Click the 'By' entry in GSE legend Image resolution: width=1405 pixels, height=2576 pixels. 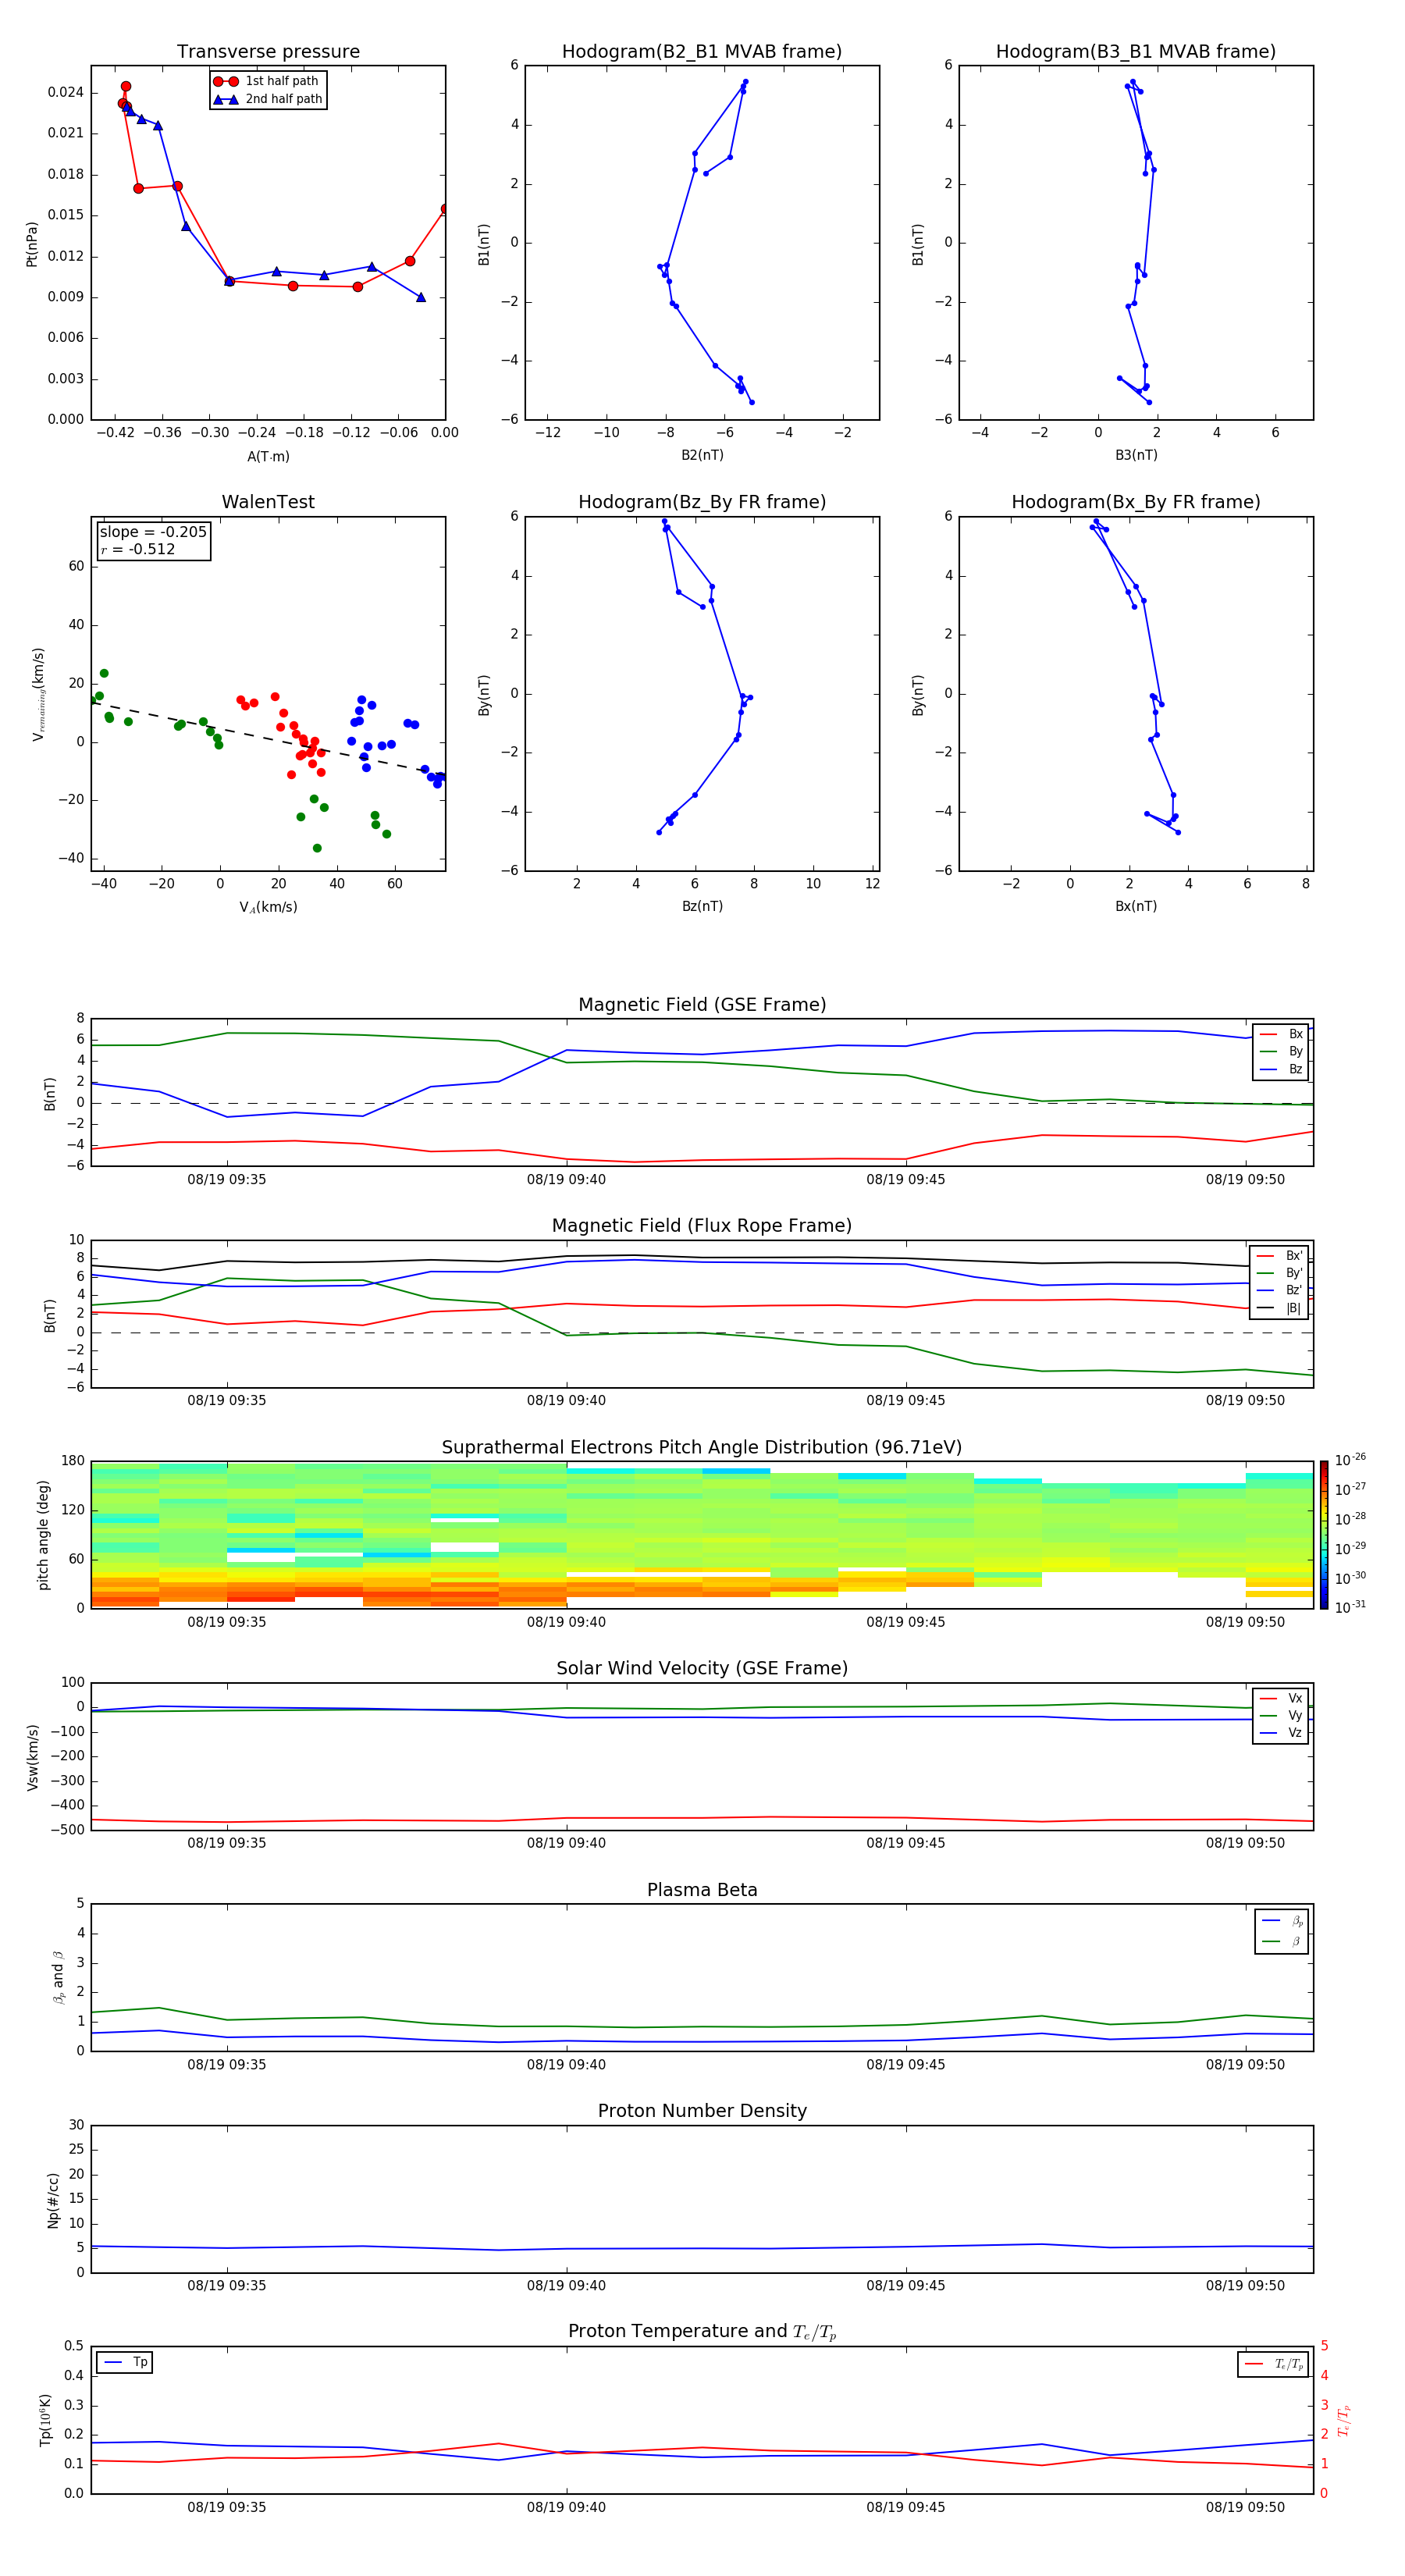pos(1281,1052)
